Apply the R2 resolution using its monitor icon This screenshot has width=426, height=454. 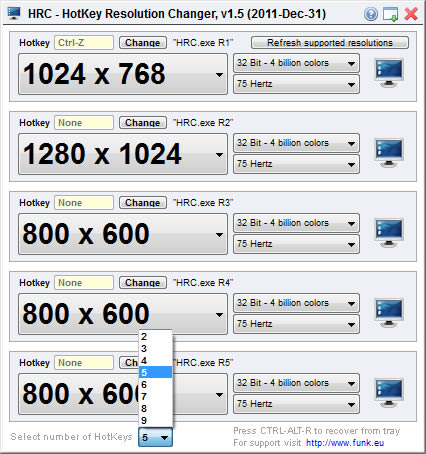[x=389, y=153]
